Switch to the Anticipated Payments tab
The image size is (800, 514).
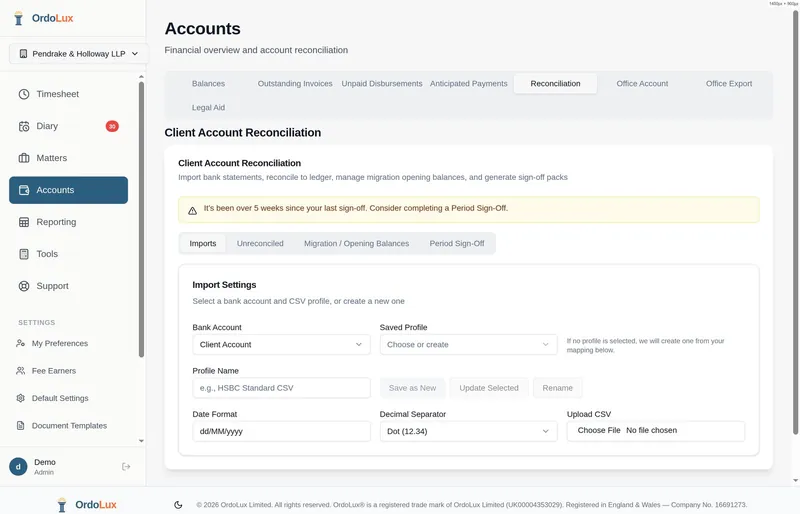click(x=468, y=84)
